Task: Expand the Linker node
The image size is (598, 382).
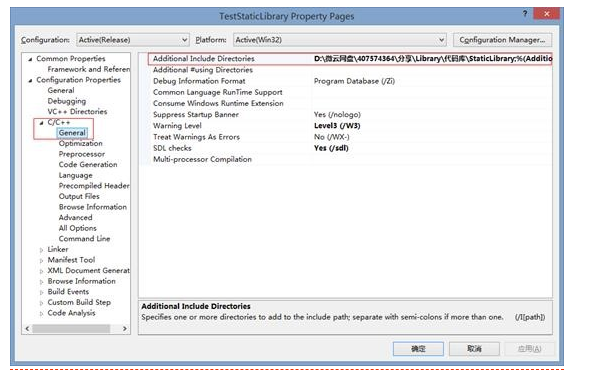Action: point(41,250)
